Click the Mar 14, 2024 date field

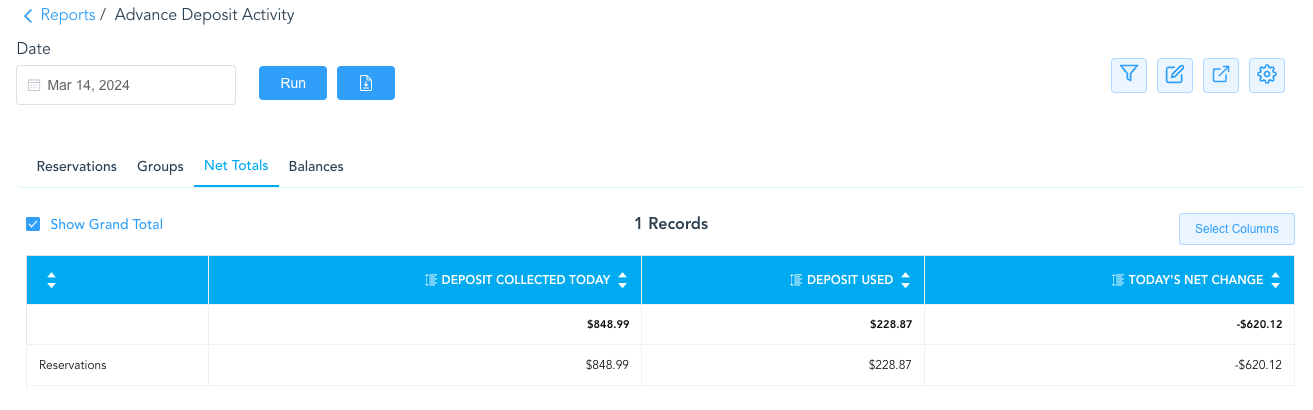[126, 85]
